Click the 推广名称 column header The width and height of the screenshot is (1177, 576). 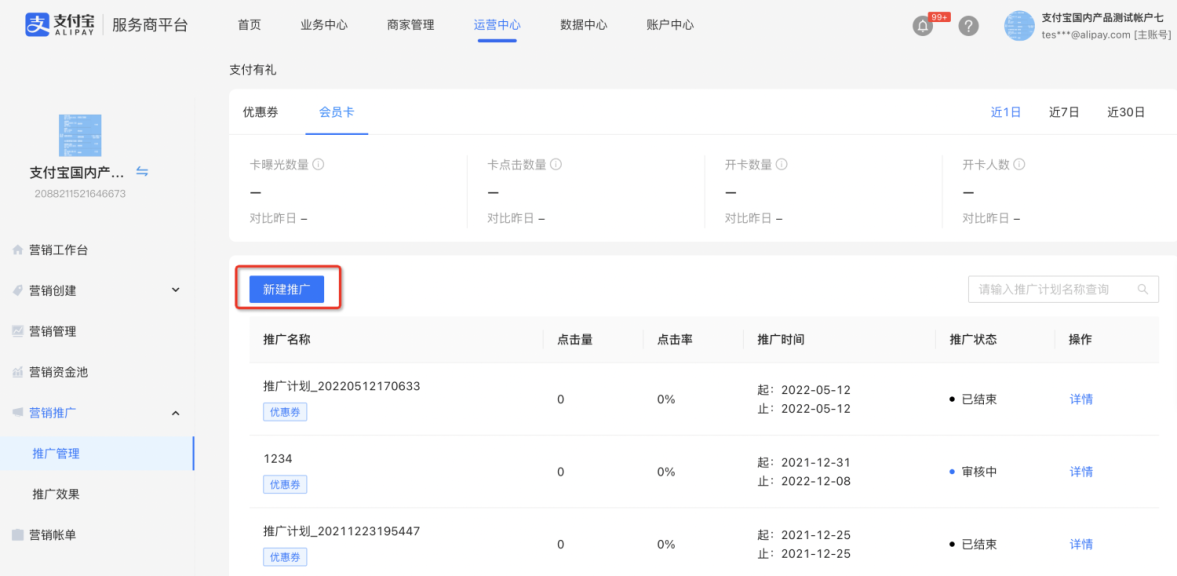click(x=287, y=339)
